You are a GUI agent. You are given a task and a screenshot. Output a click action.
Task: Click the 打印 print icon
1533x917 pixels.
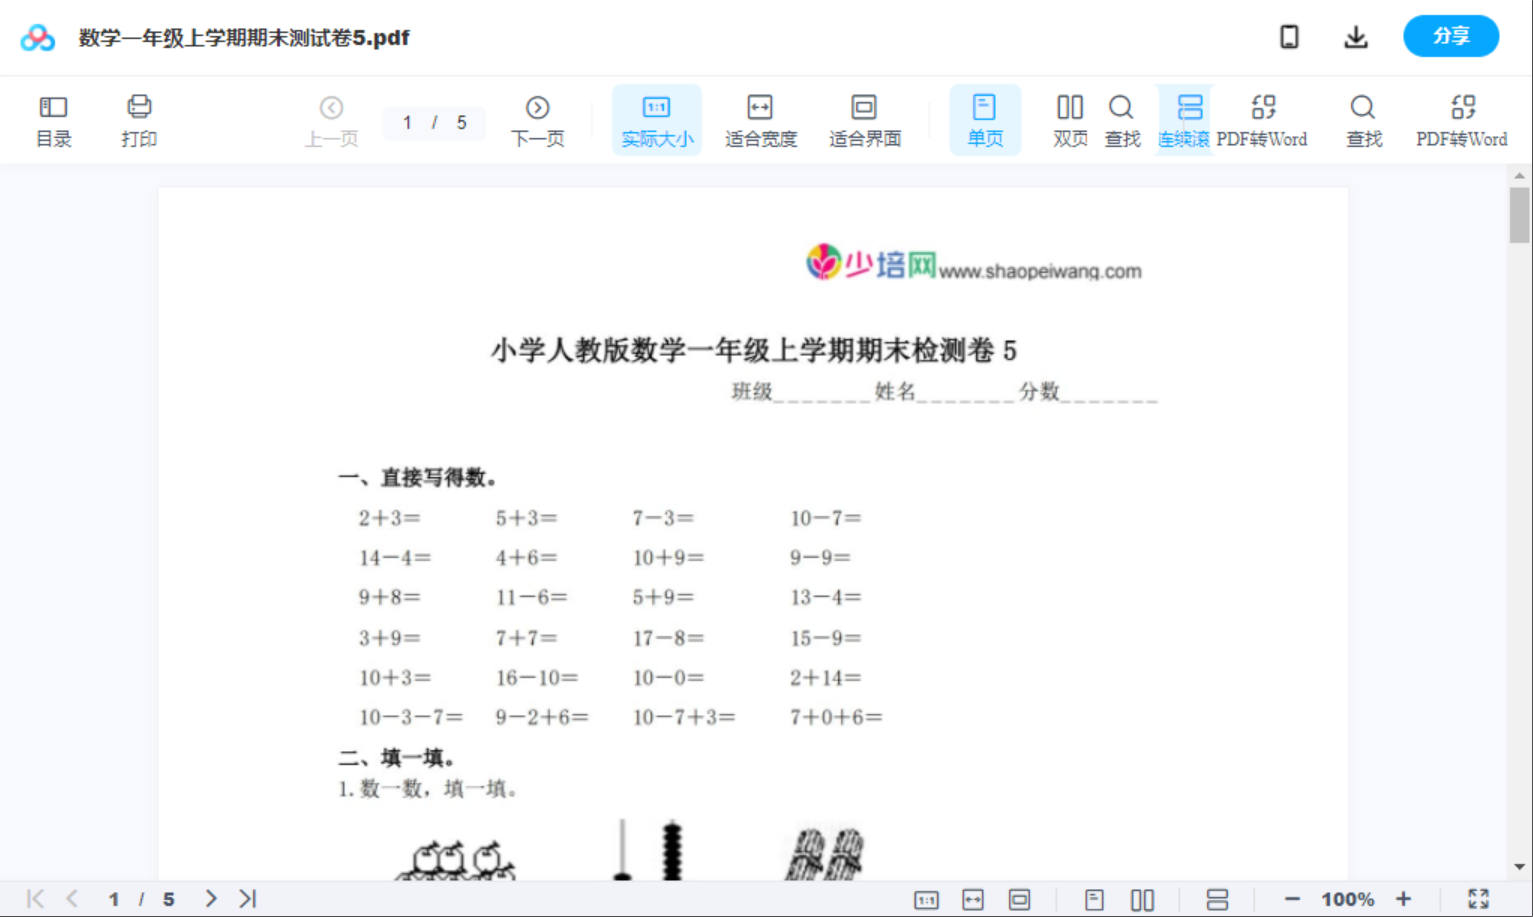pos(139,119)
